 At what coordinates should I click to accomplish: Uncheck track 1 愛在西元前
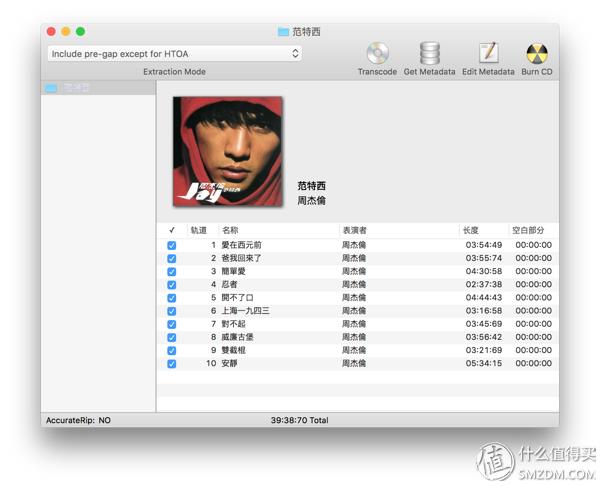click(x=172, y=245)
